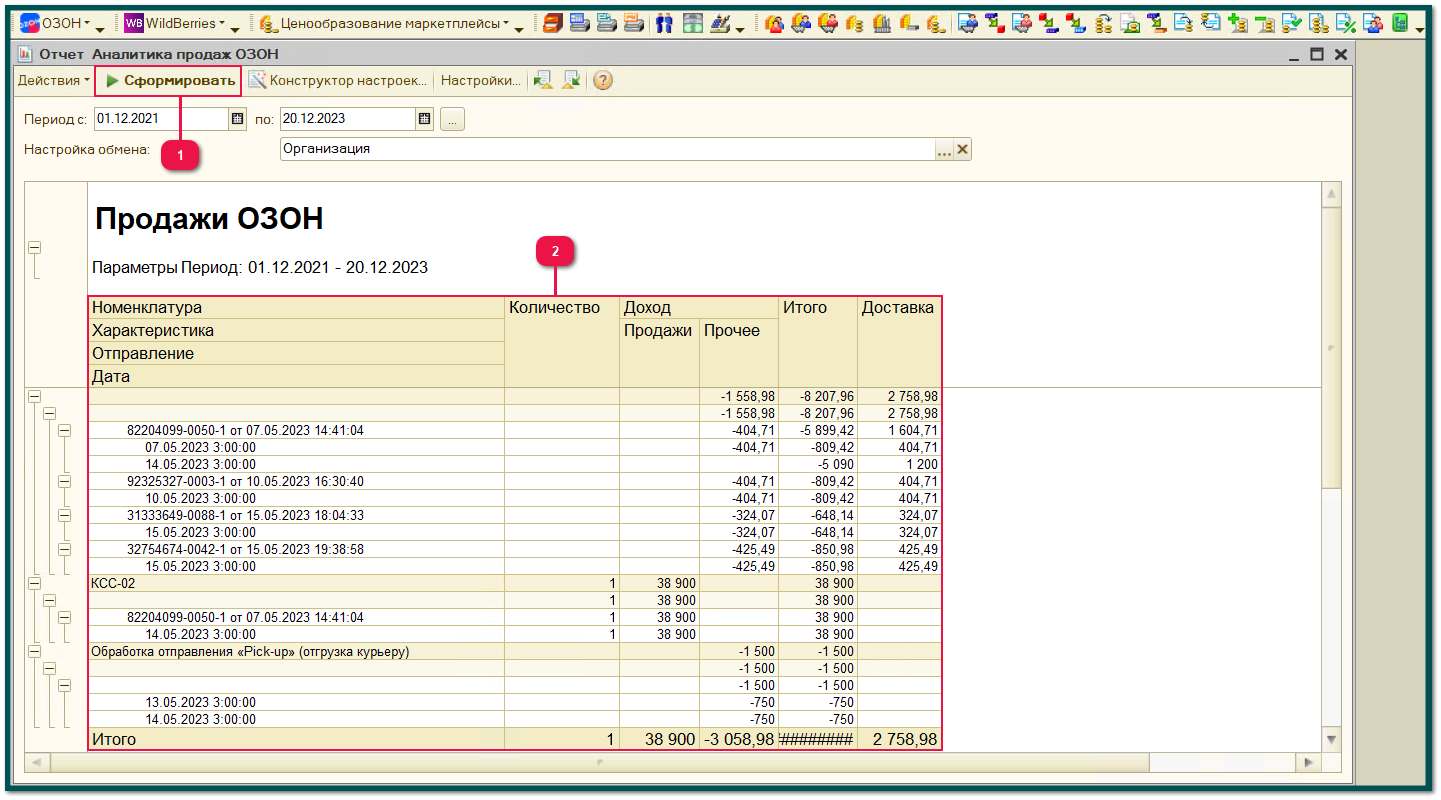The width and height of the screenshot is (1441, 800).
Task: Click the help question mark icon
Action: point(602,81)
